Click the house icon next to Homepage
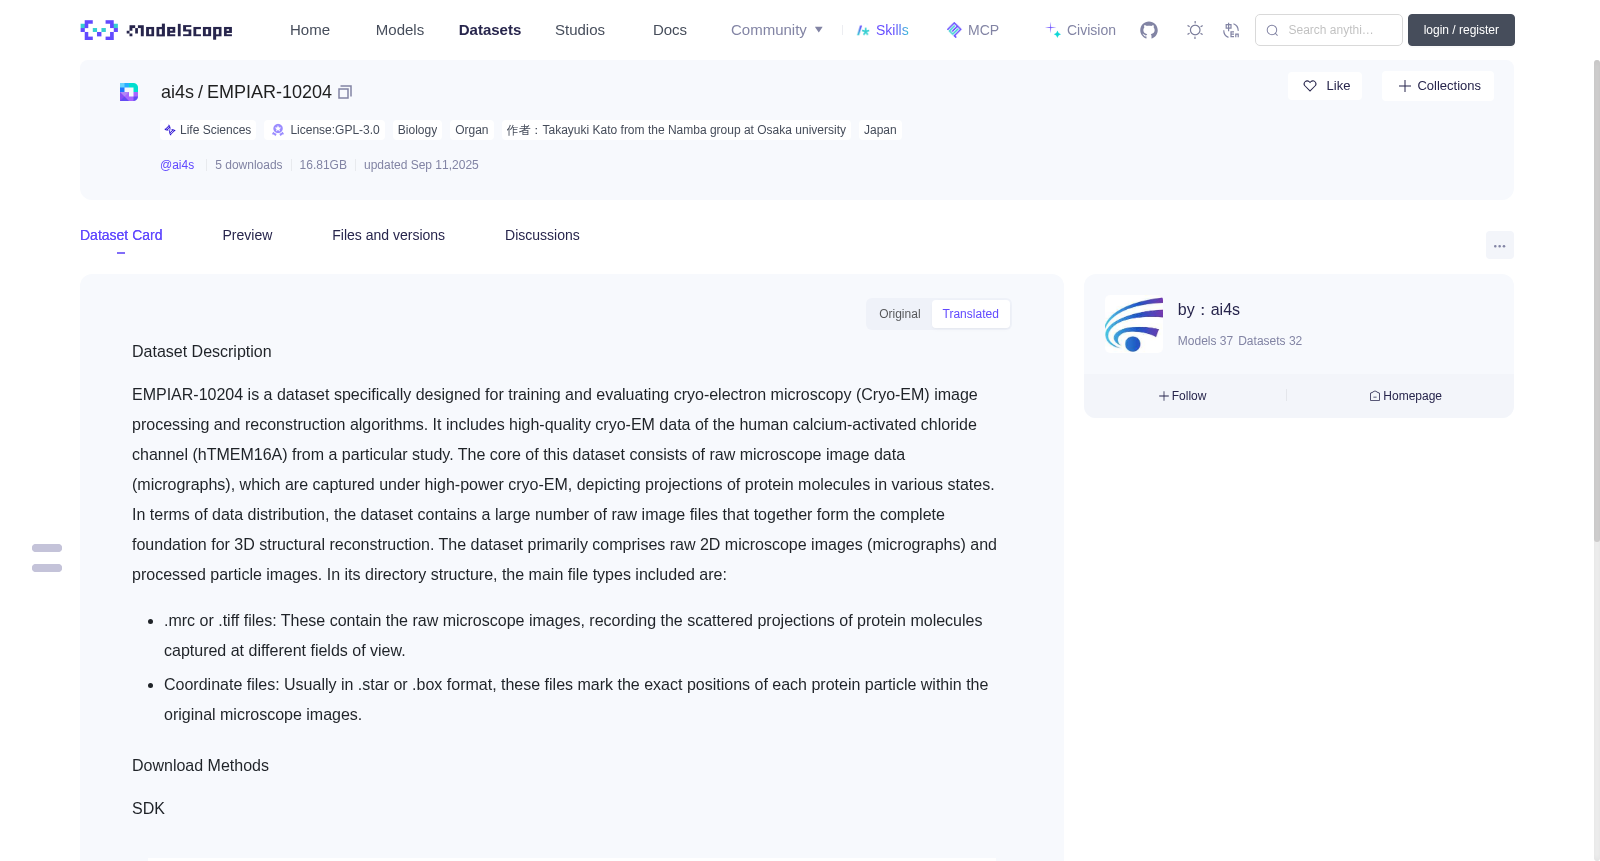The height and width of the screenshot is (861, 1600). point(1375,396)
